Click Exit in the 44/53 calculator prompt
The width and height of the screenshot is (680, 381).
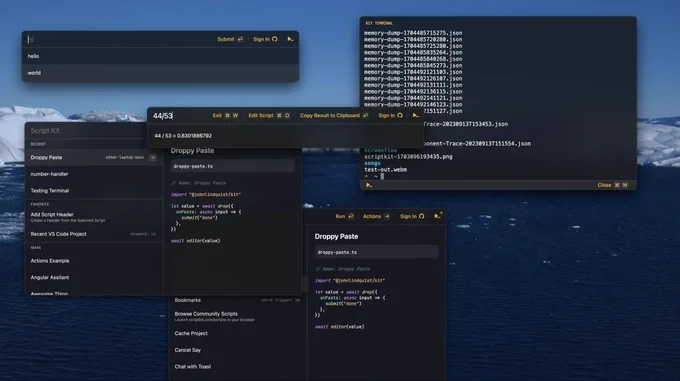[225, 115]
